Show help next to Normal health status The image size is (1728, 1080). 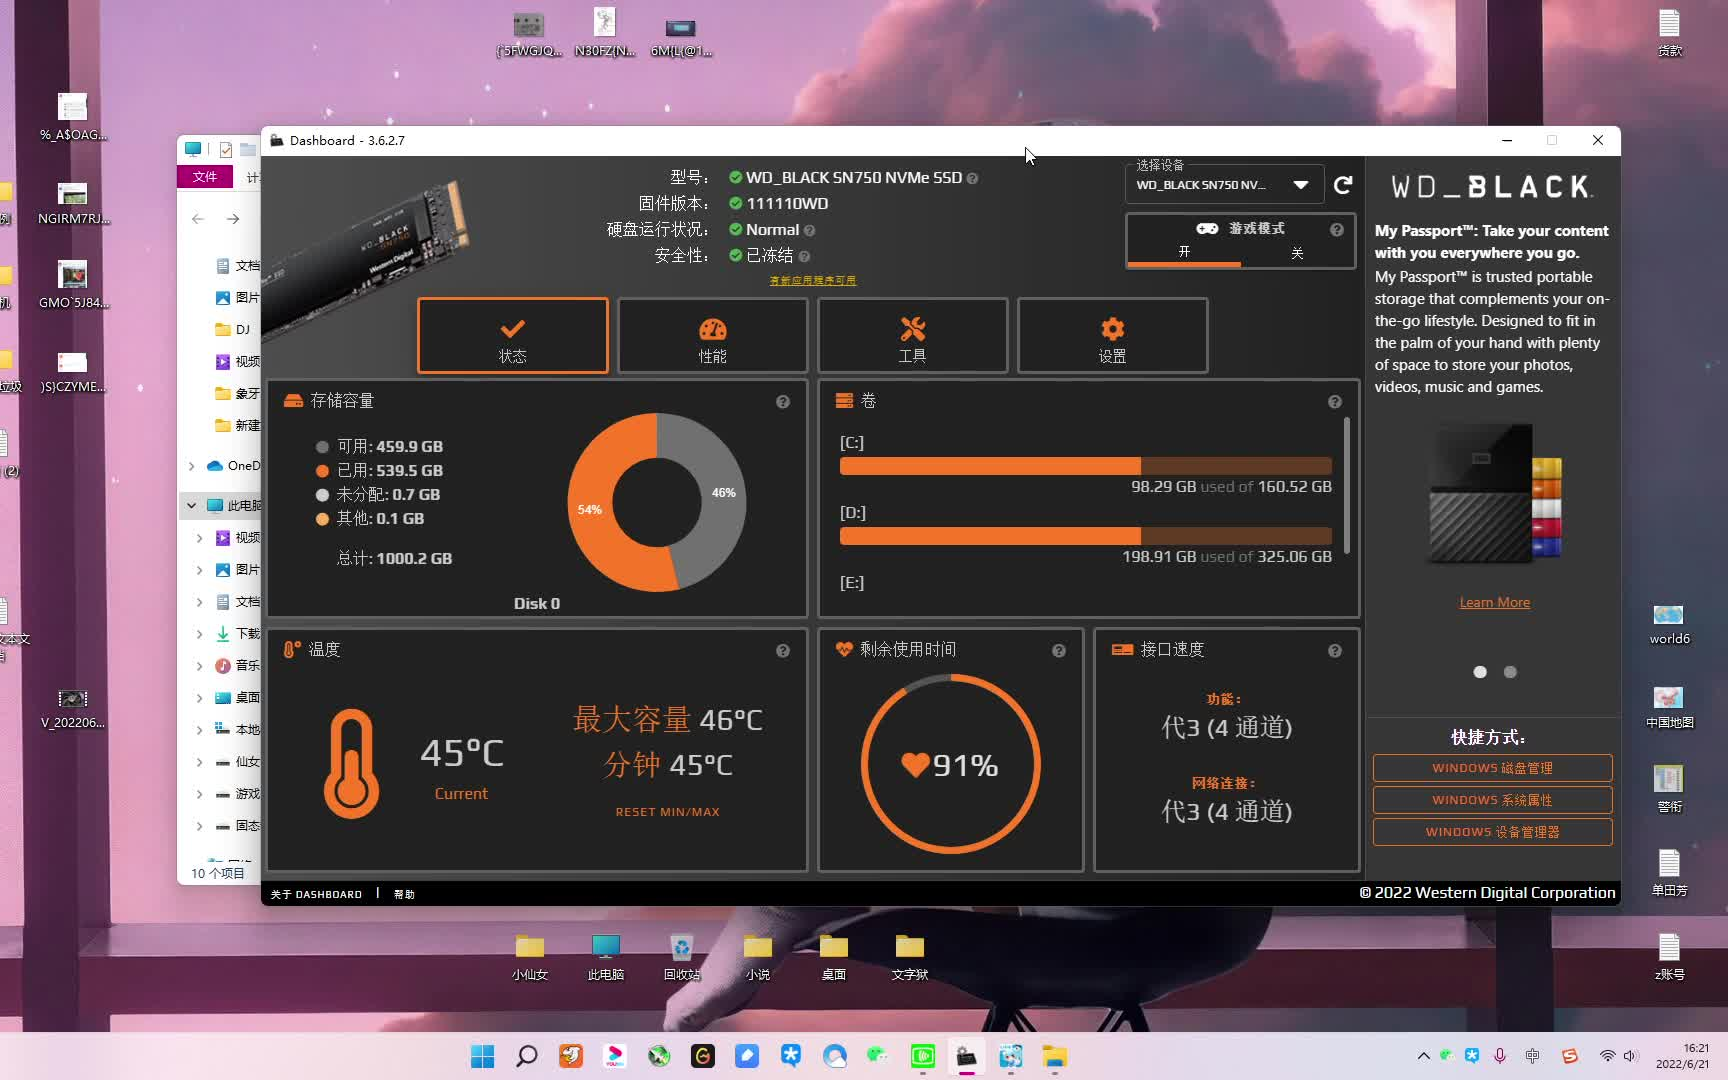pos(809,230)
